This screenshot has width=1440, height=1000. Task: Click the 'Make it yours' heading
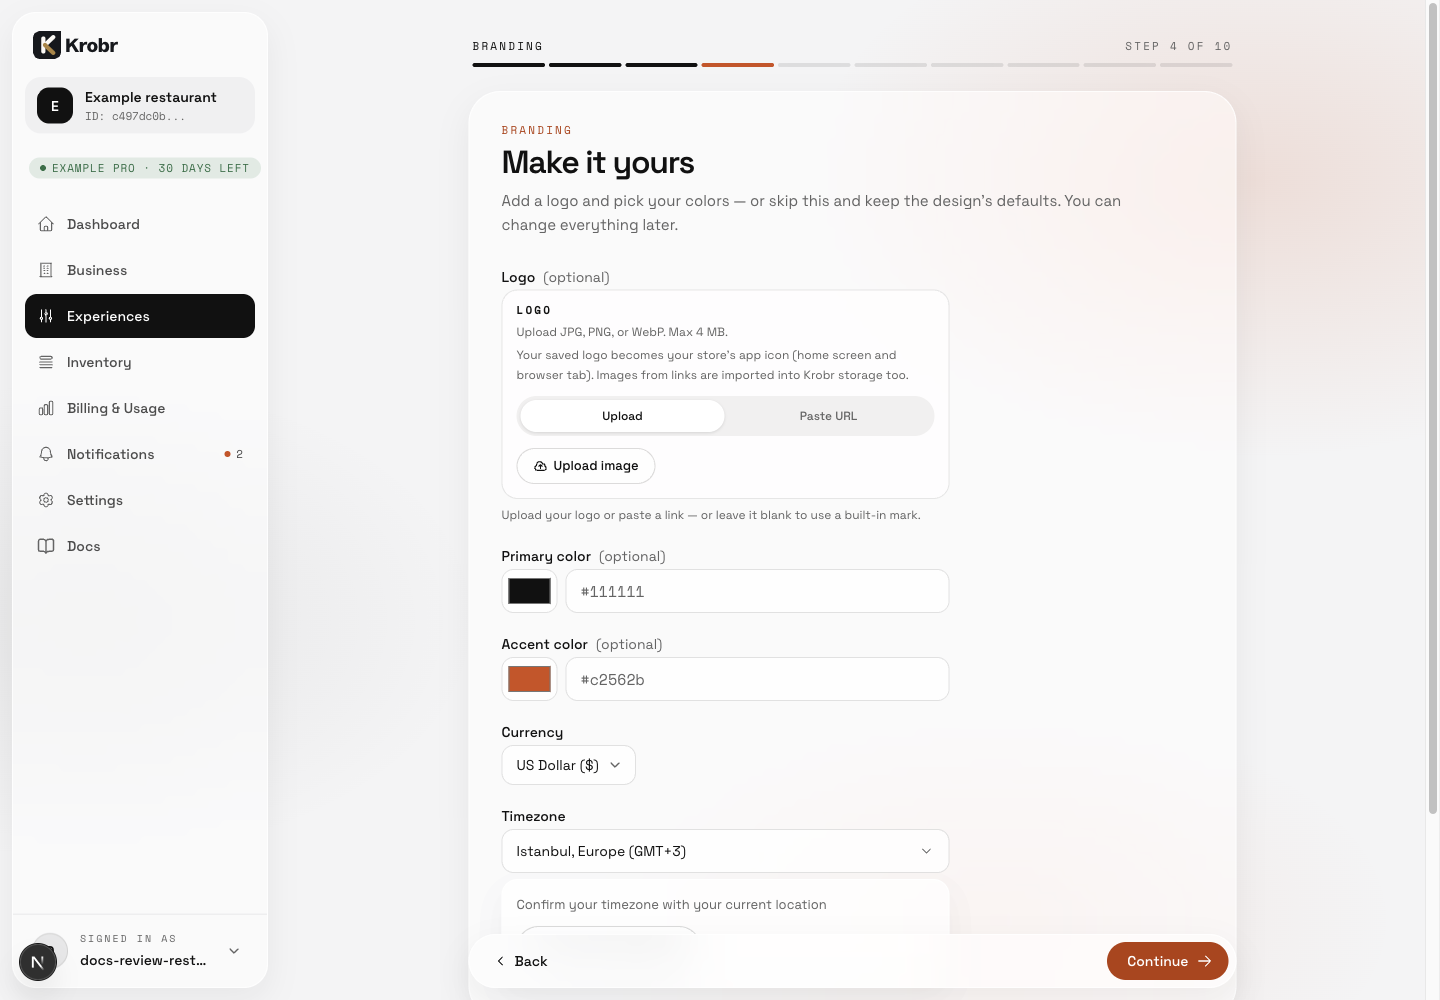click(598, 162)
